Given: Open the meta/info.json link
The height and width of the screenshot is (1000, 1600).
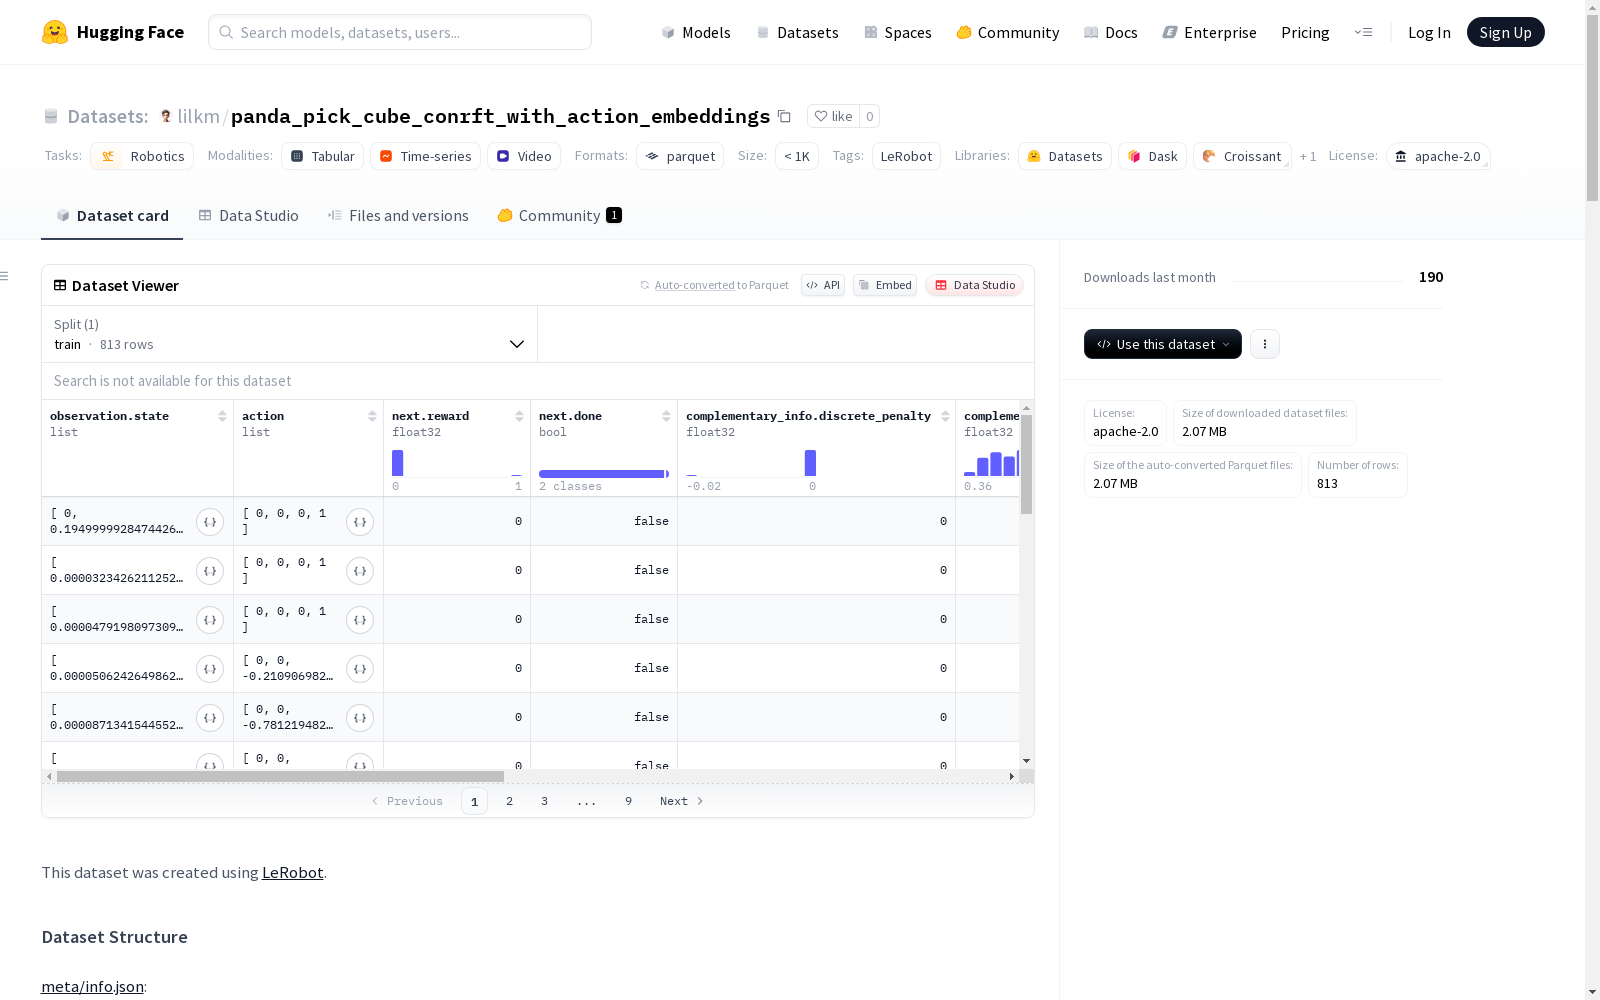Looking at the screenshot, I should [x=92, y=986].
